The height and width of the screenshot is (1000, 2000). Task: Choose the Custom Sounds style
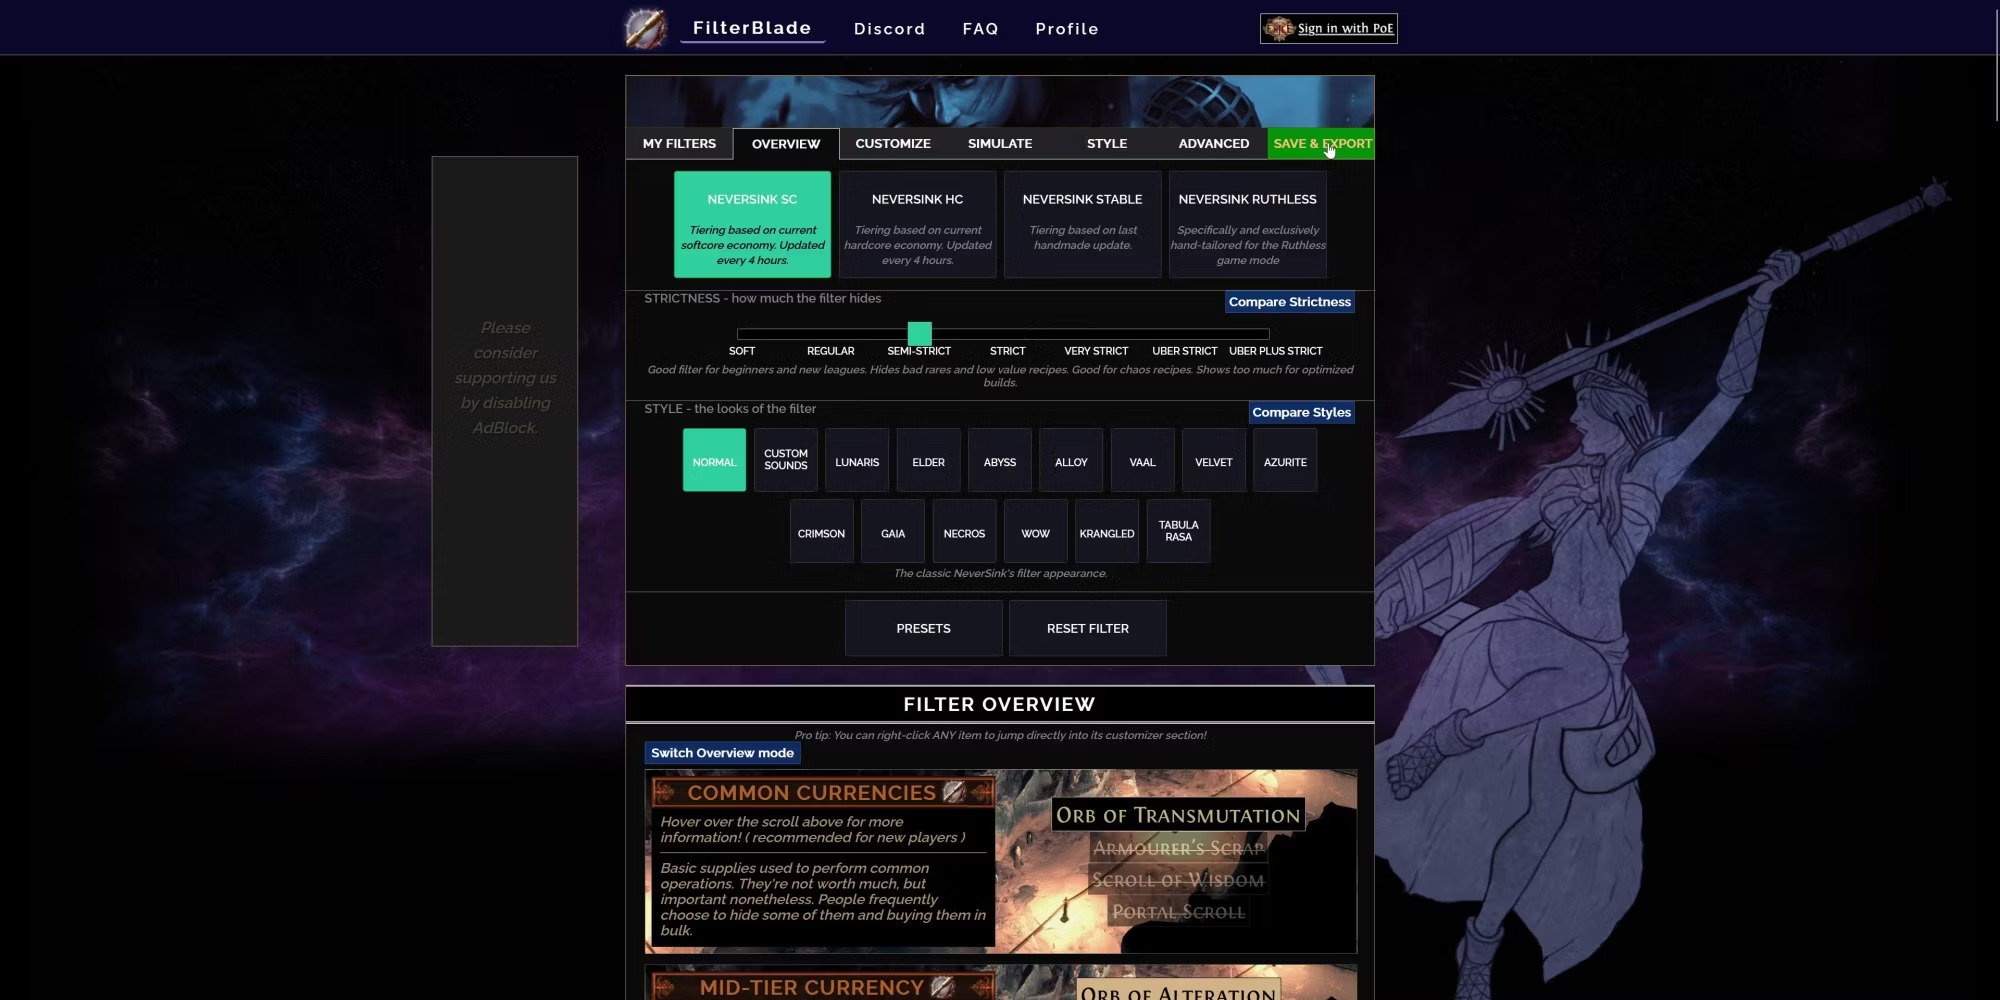point(786,460)
